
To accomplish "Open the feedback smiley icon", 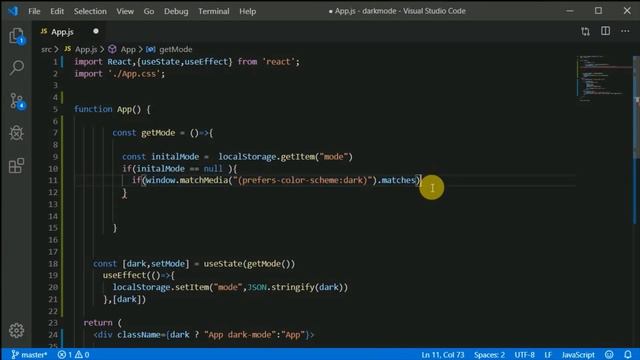I will coord(609,355).
